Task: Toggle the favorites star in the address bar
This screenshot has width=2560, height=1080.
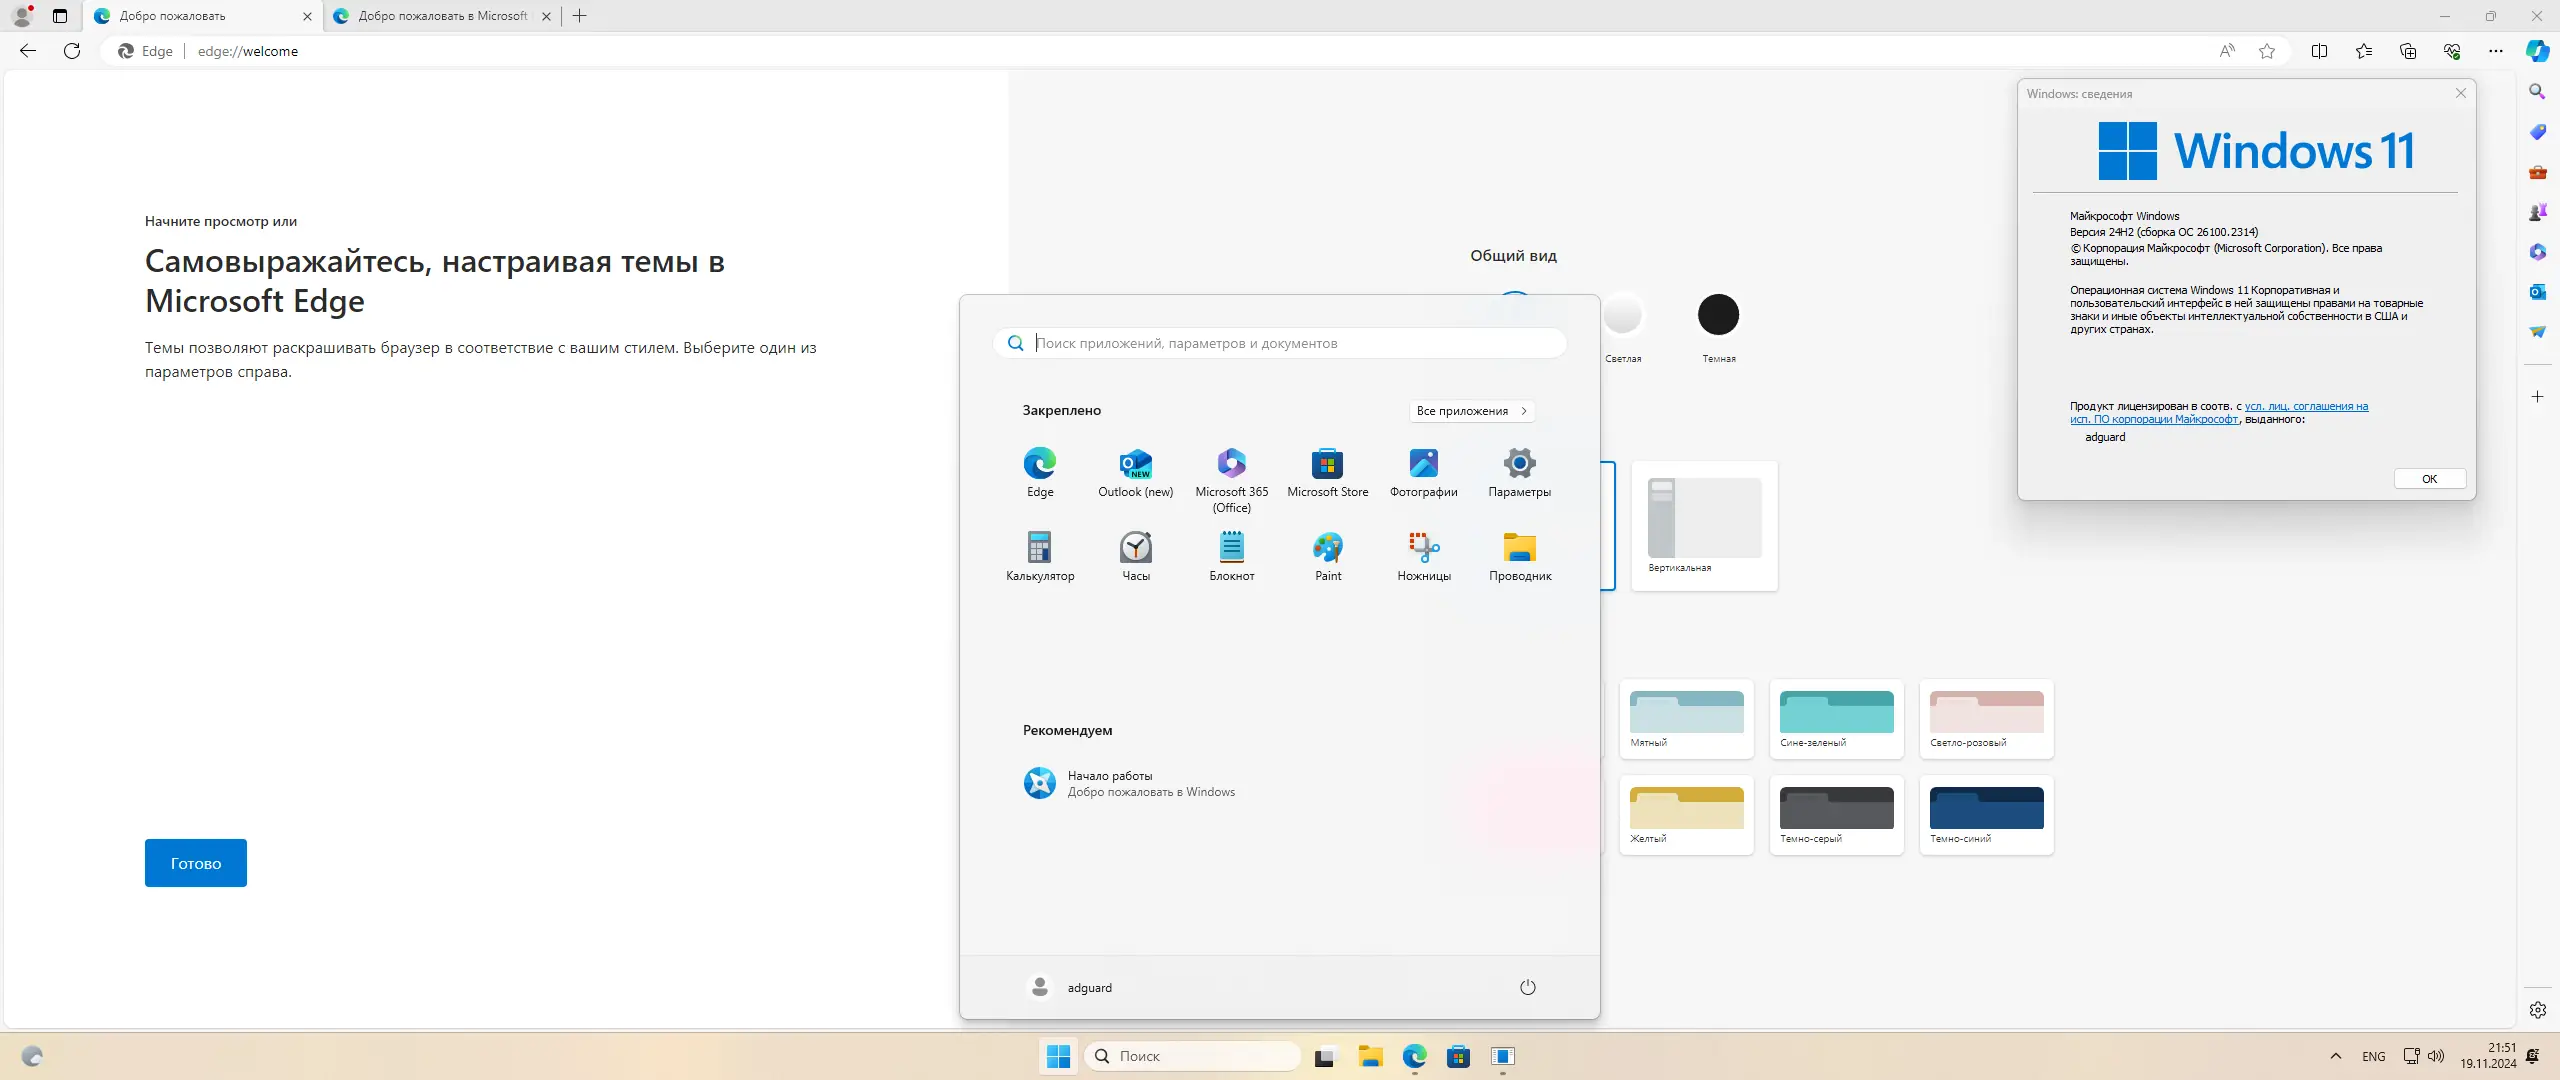Action: [x=2266, y=51]
